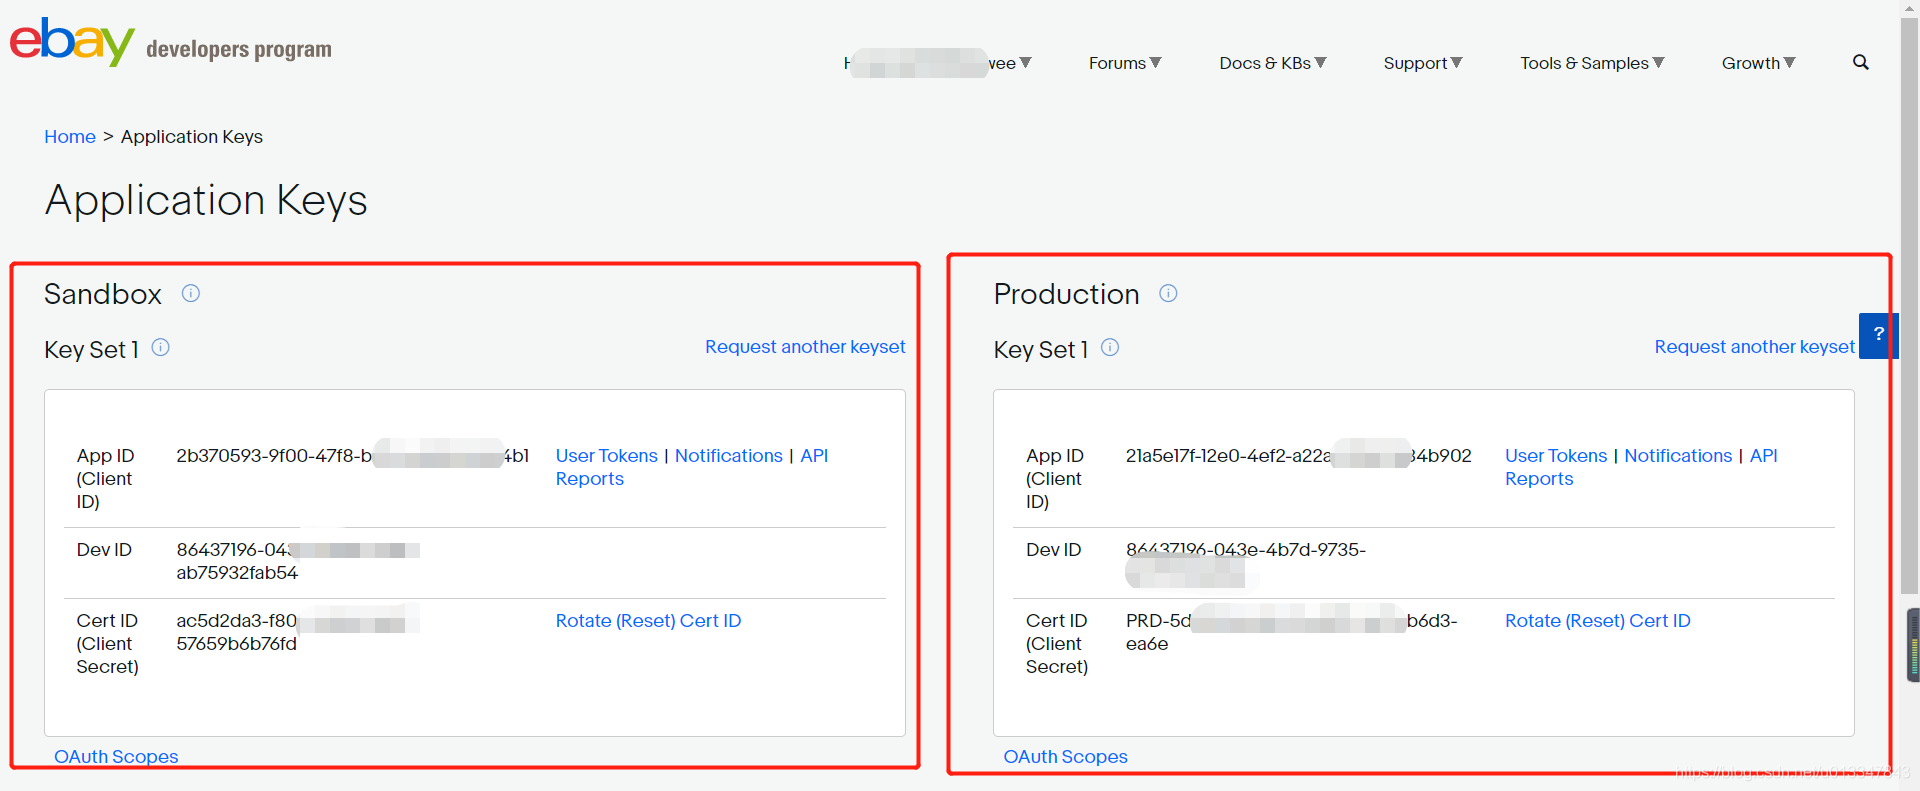Image resolution: width=1920 pixels, height=791 pixels.
Task: Click the Production App ID value starting 21a5e17f
Action: click(1298, 455)
